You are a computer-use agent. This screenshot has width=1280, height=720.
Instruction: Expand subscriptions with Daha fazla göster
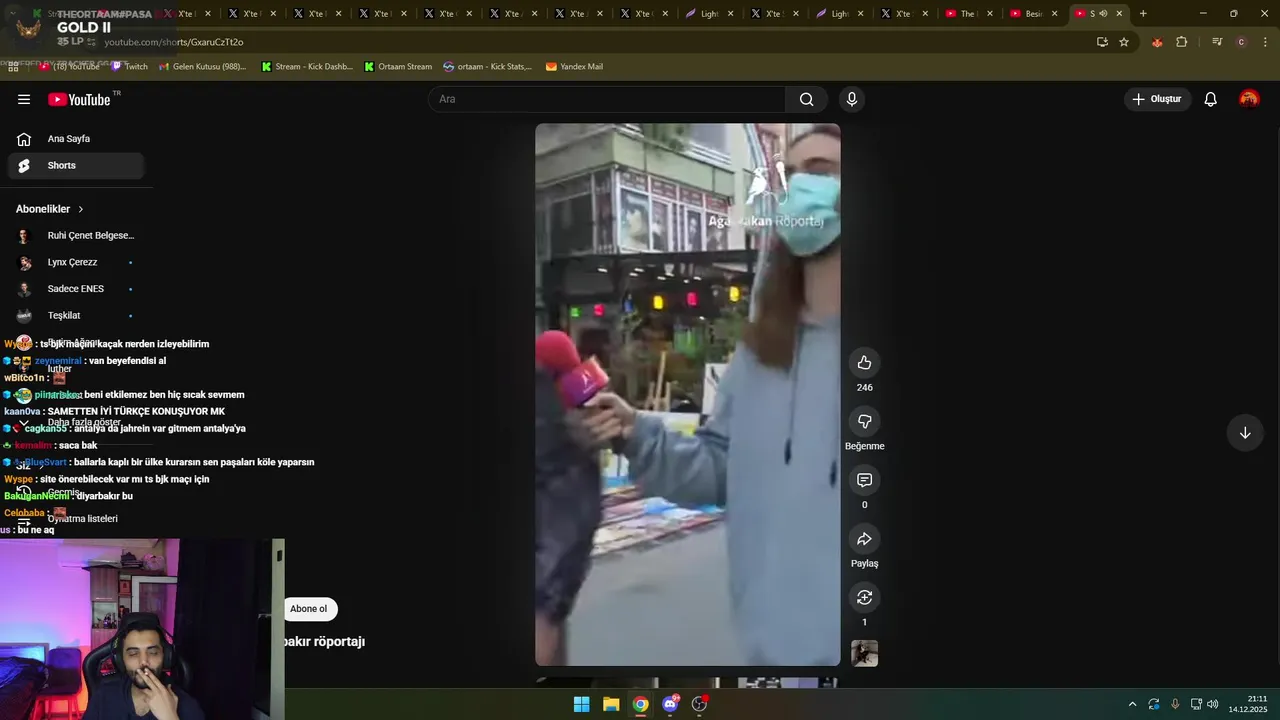[x=84, y=422]
